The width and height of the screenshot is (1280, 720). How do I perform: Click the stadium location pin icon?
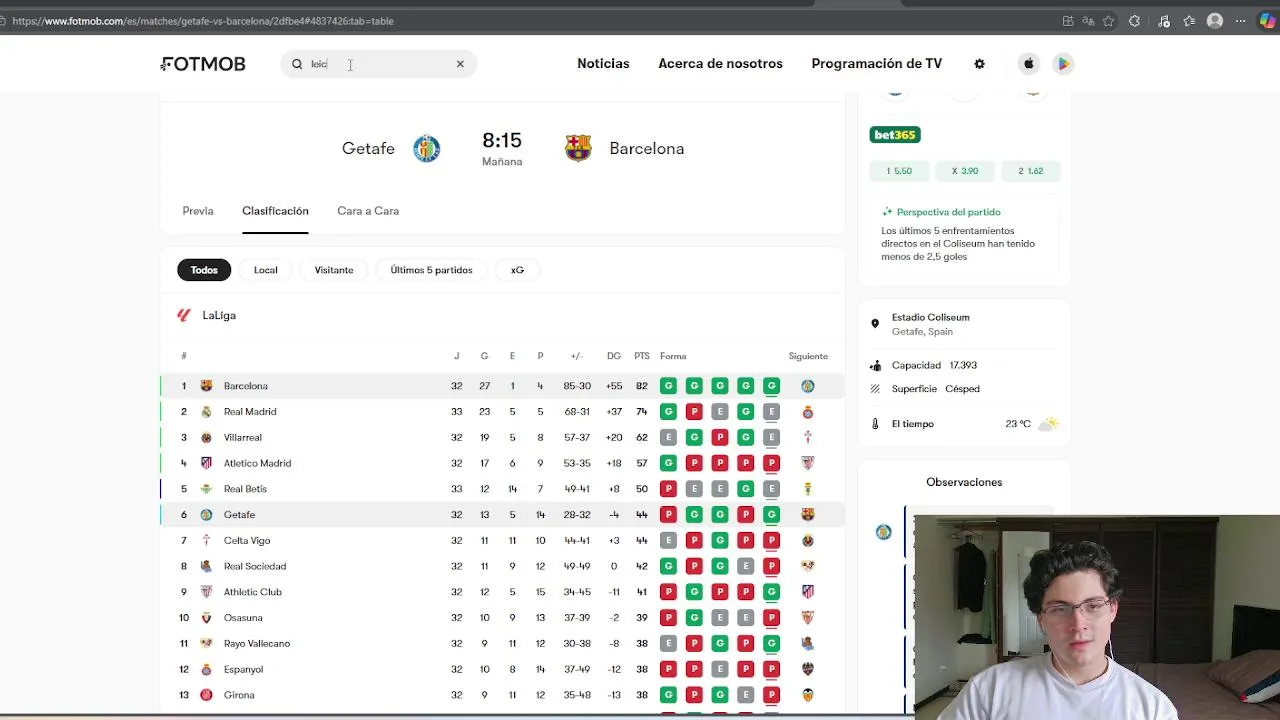click(x=875, y=324)
